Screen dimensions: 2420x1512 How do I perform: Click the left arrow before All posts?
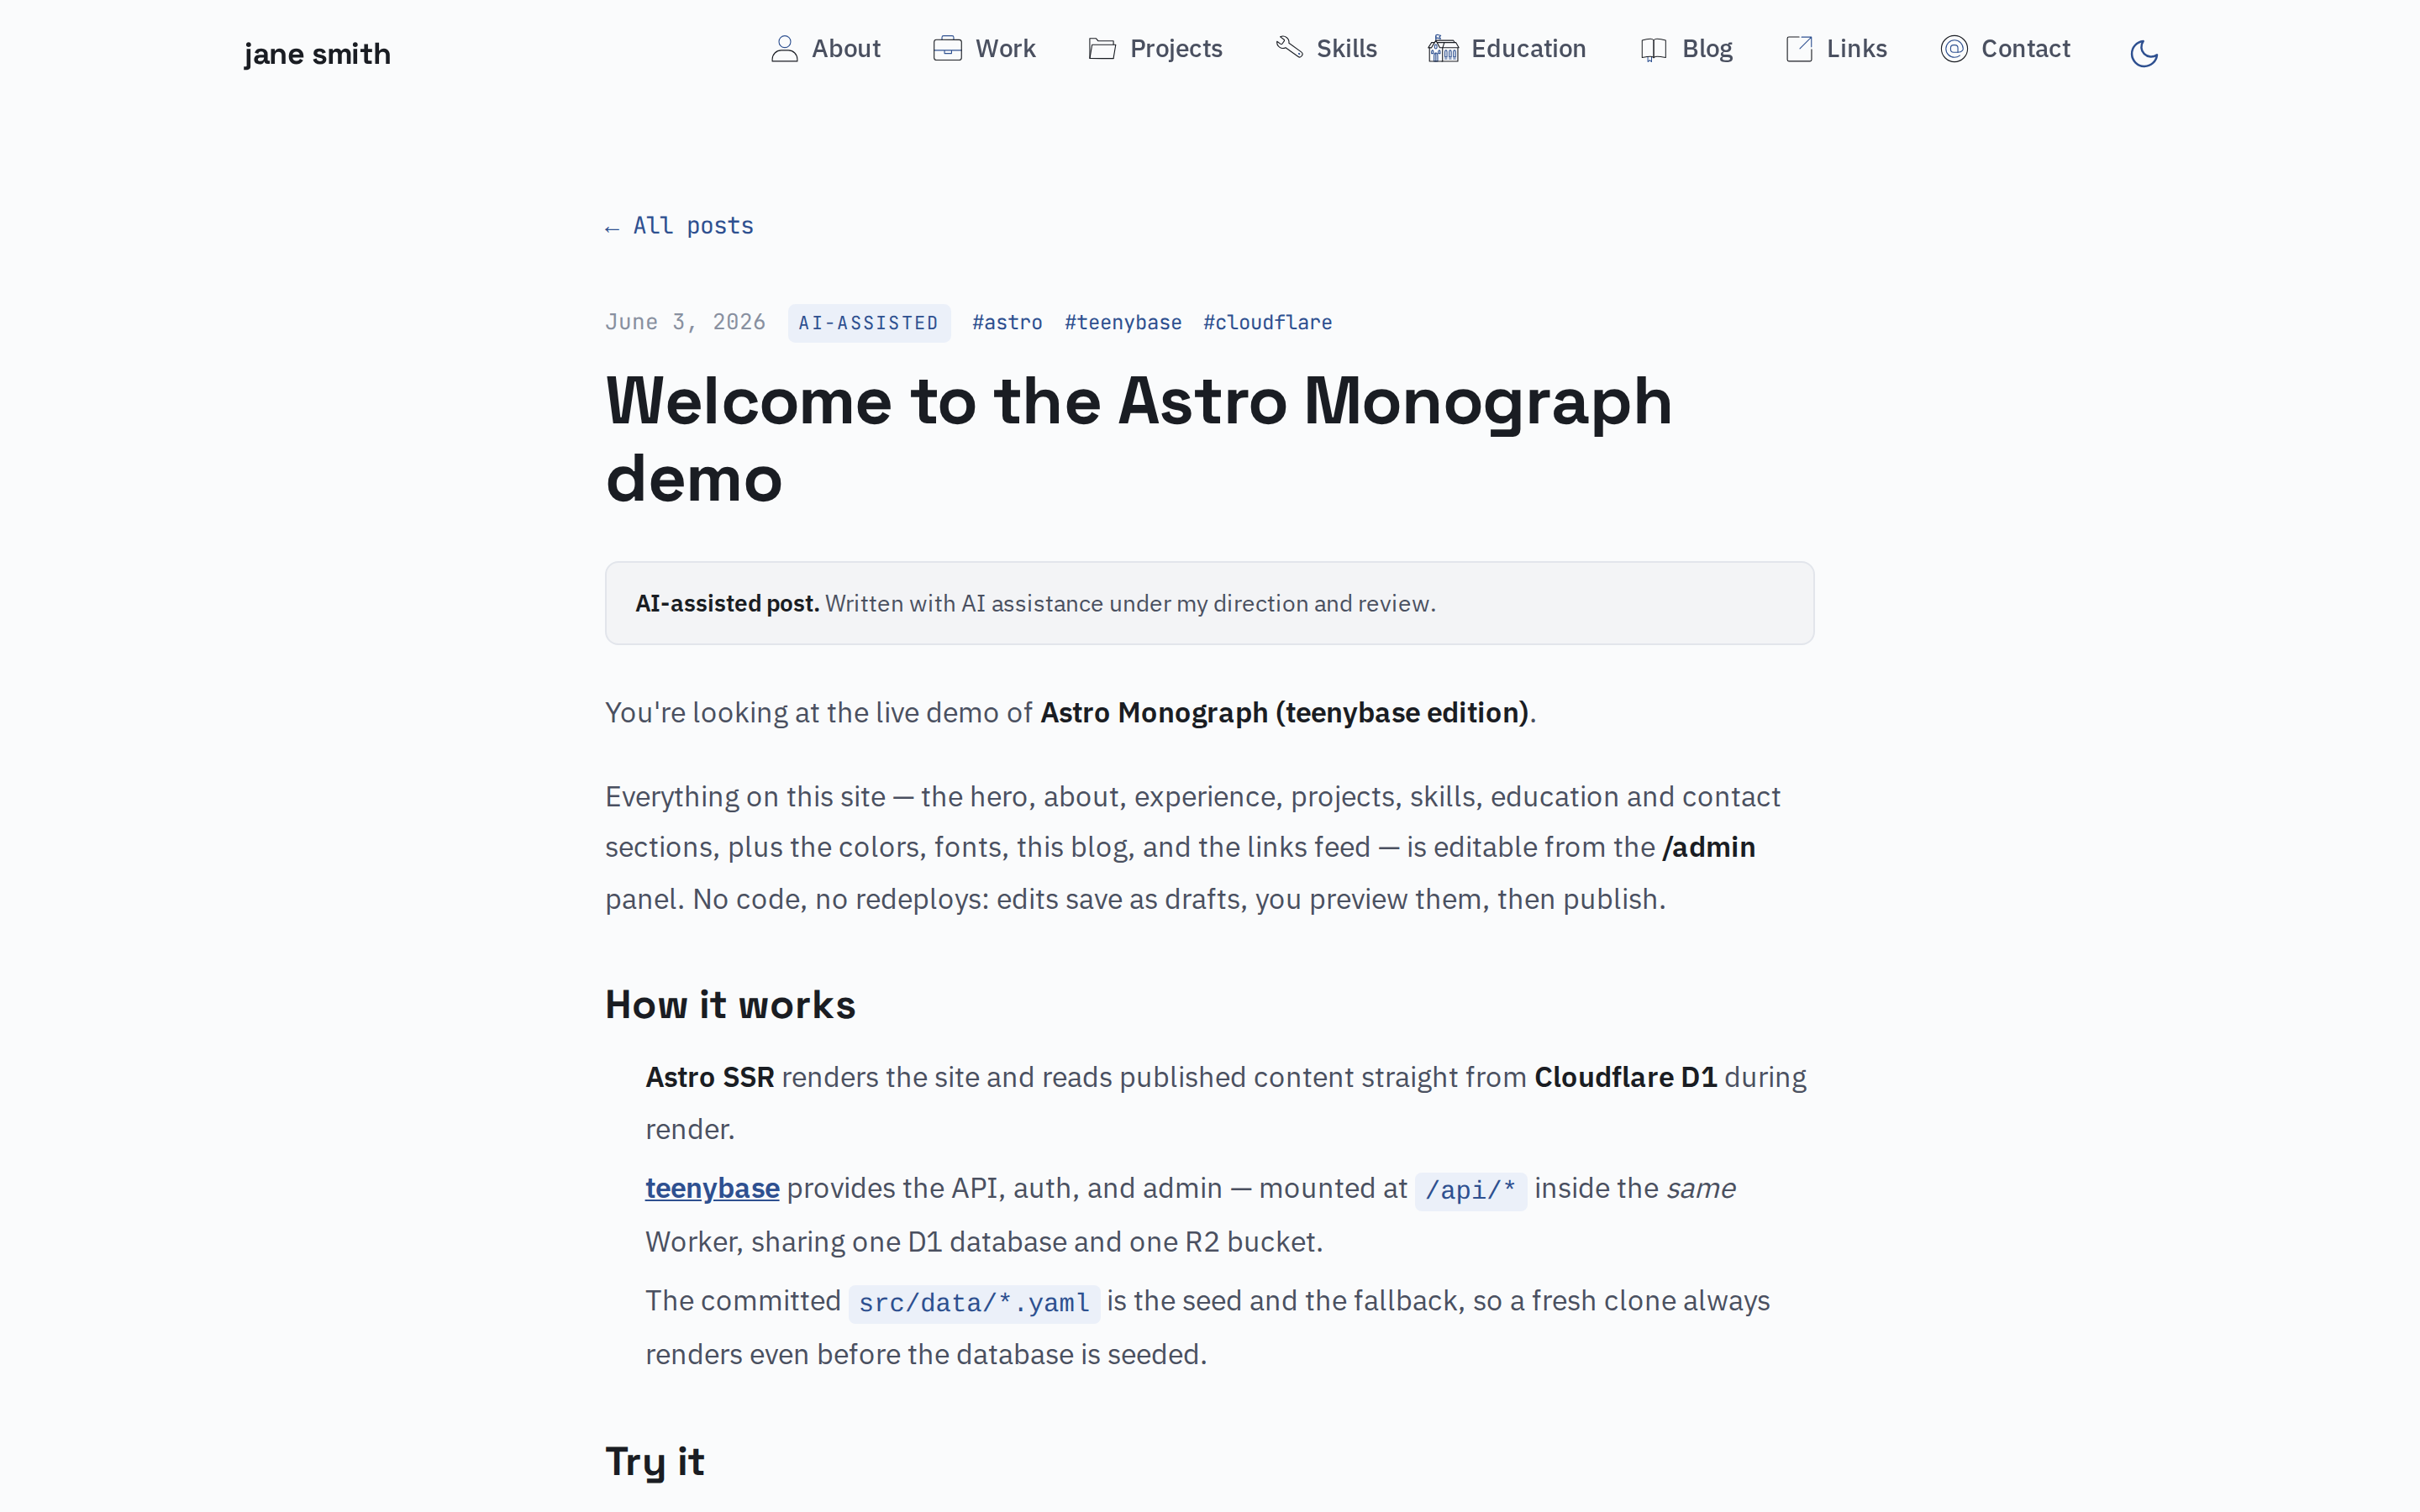tap(612, 229)
